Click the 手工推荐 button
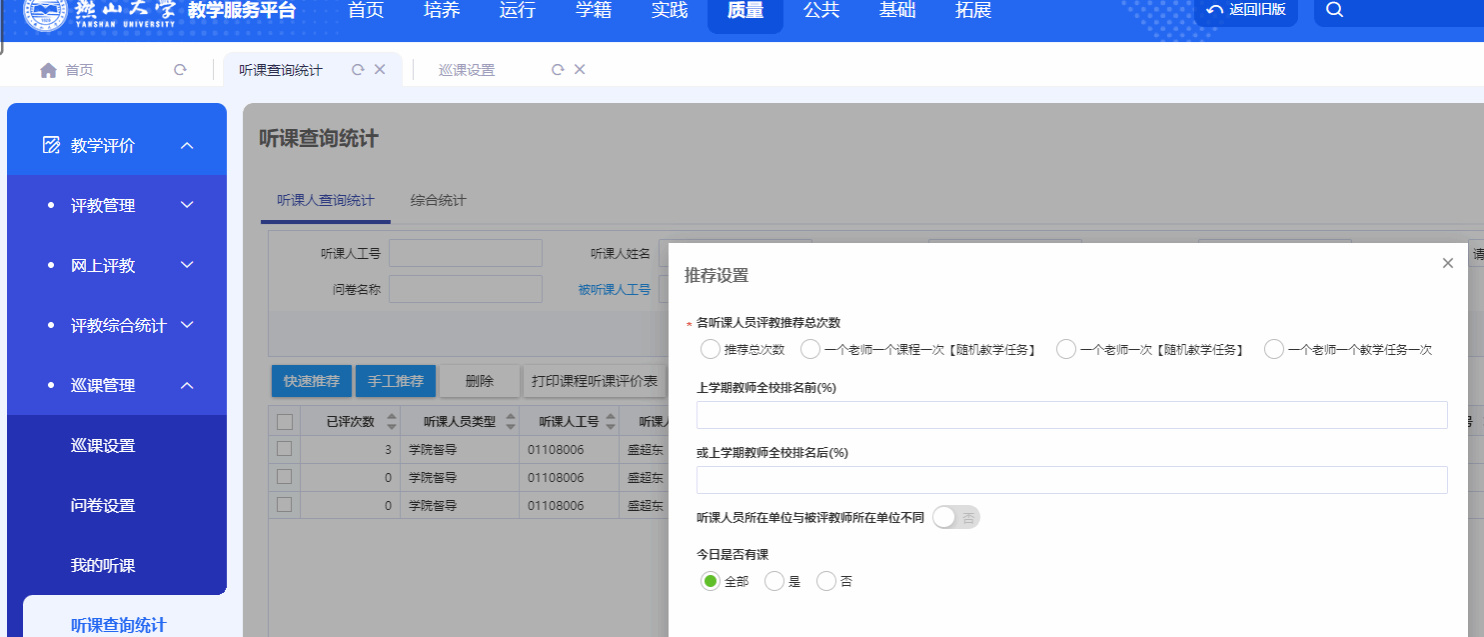The image size is (1484, 637). [395, 381]
